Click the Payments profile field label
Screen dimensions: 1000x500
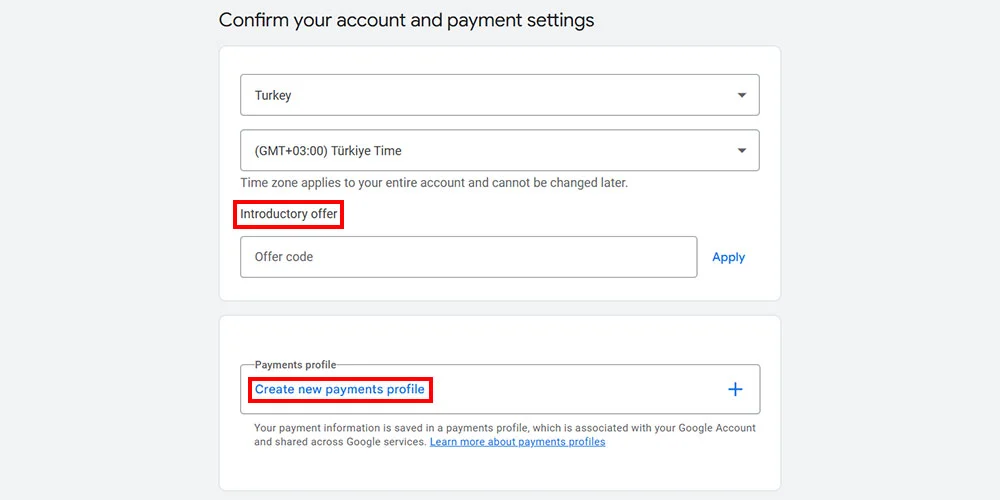[295, 365]
